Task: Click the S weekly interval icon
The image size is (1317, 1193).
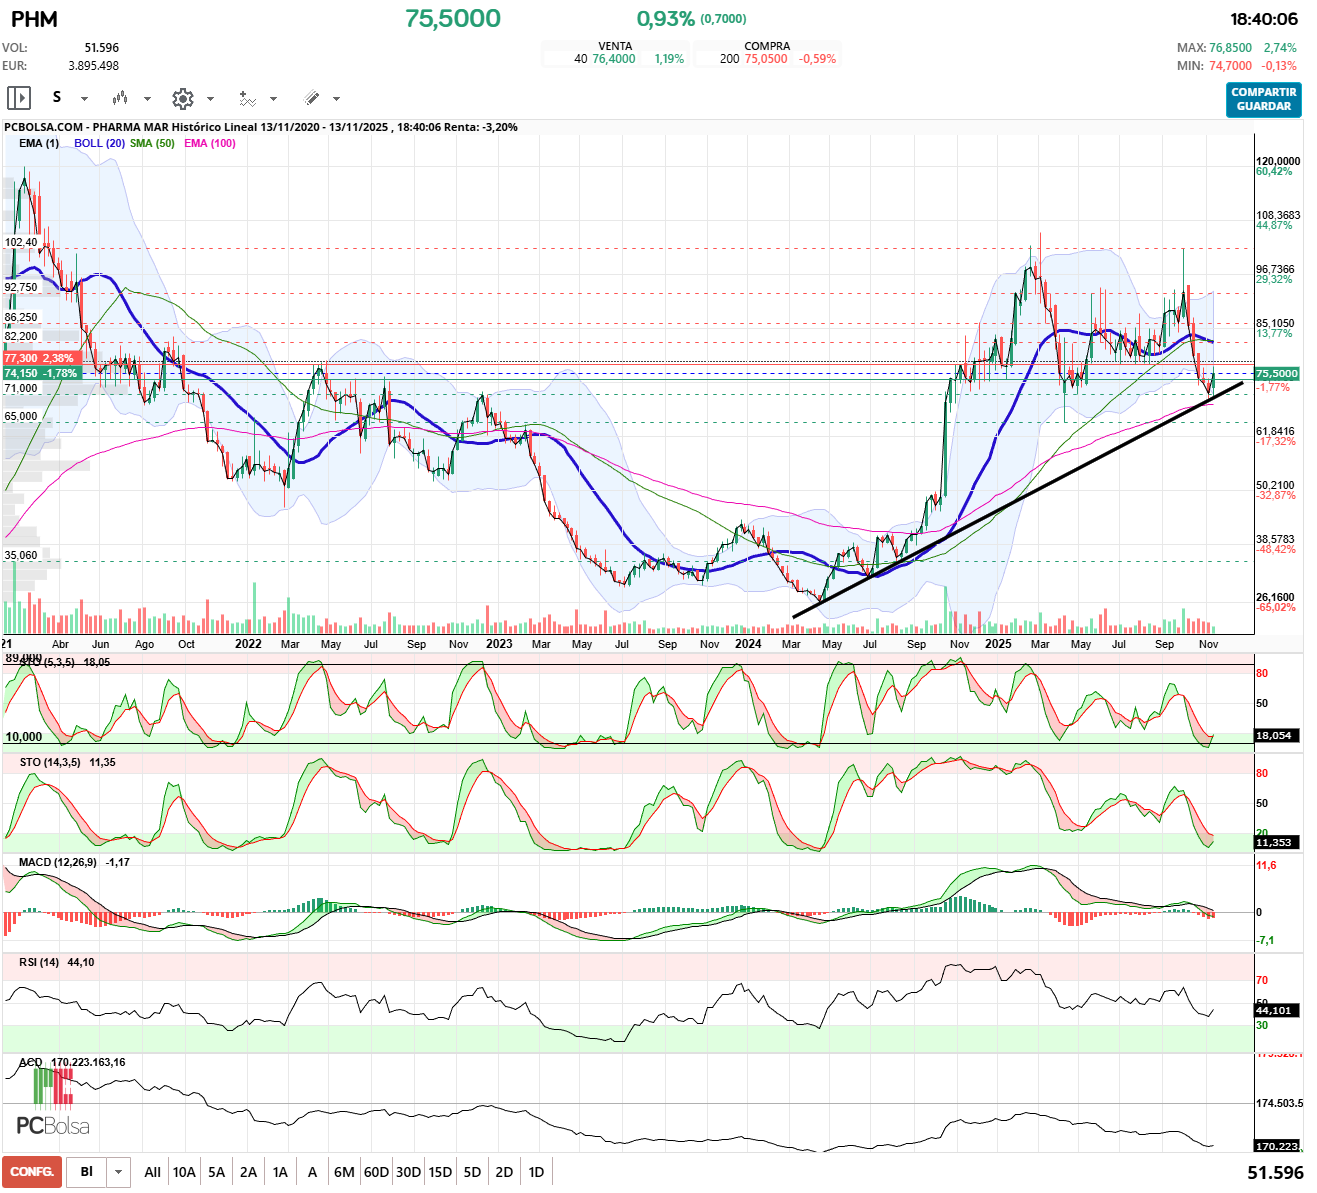Action: coord(57,97)
